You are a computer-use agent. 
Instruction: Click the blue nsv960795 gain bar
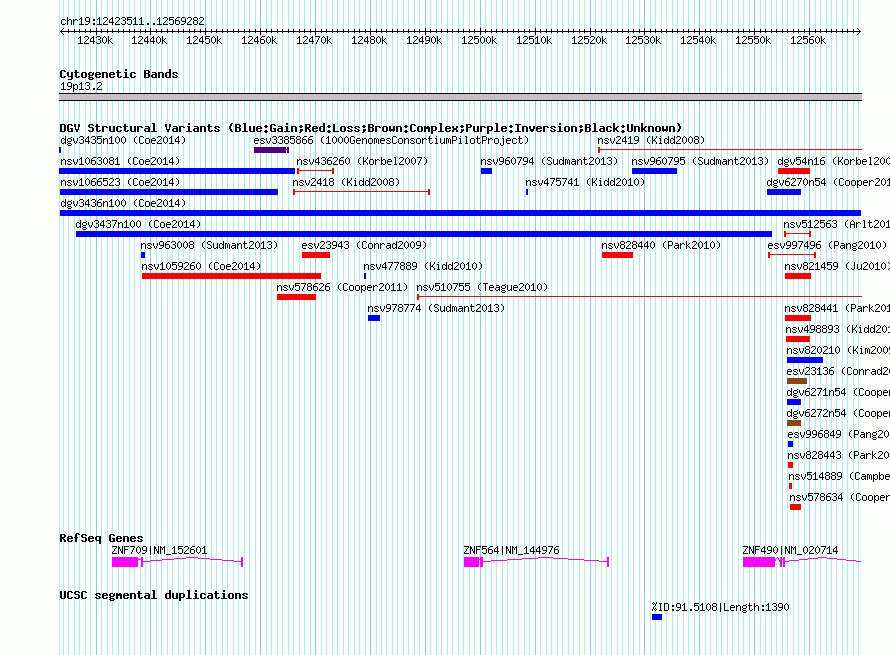click(x=654, y=171)
